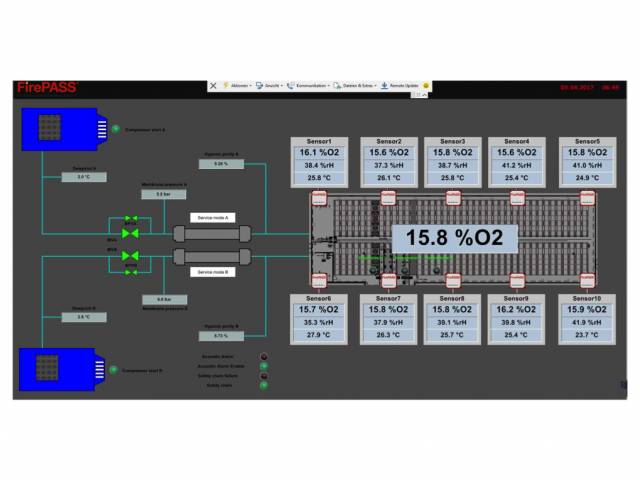Toggle the Compressor start B indicator

[115, 370]
